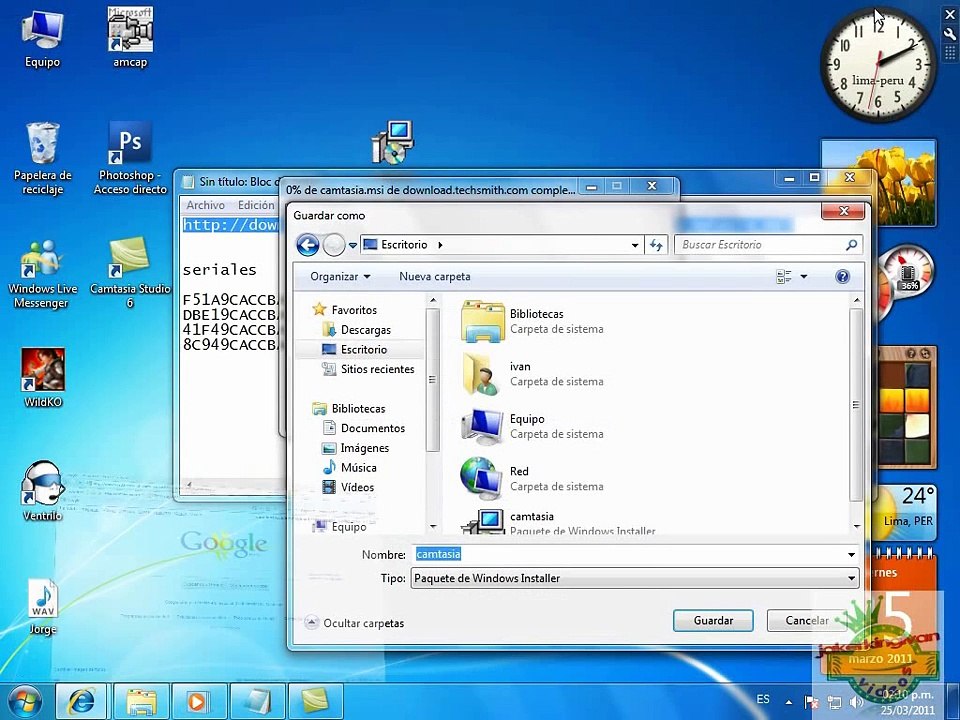Select the Jorge WAV file icon
Viewport: 960px width, 720px height.
(x=42, y=606)
